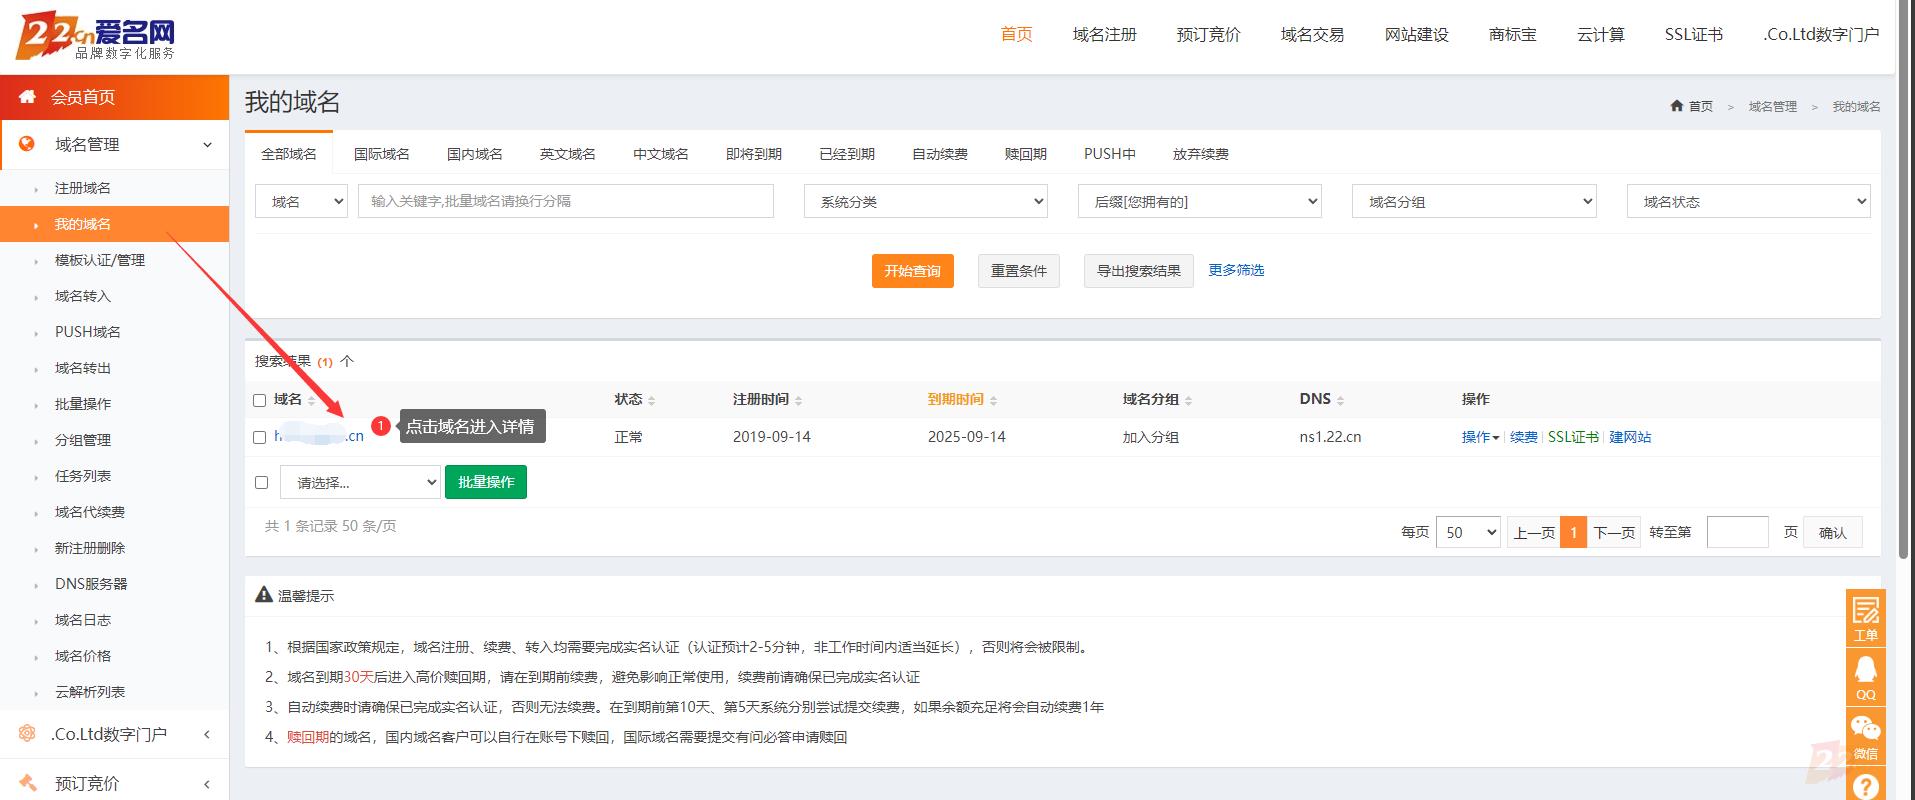Sort by 到期时间 column arrows
The width and height of the screenshot is (1915, 800).
(993, 400)
